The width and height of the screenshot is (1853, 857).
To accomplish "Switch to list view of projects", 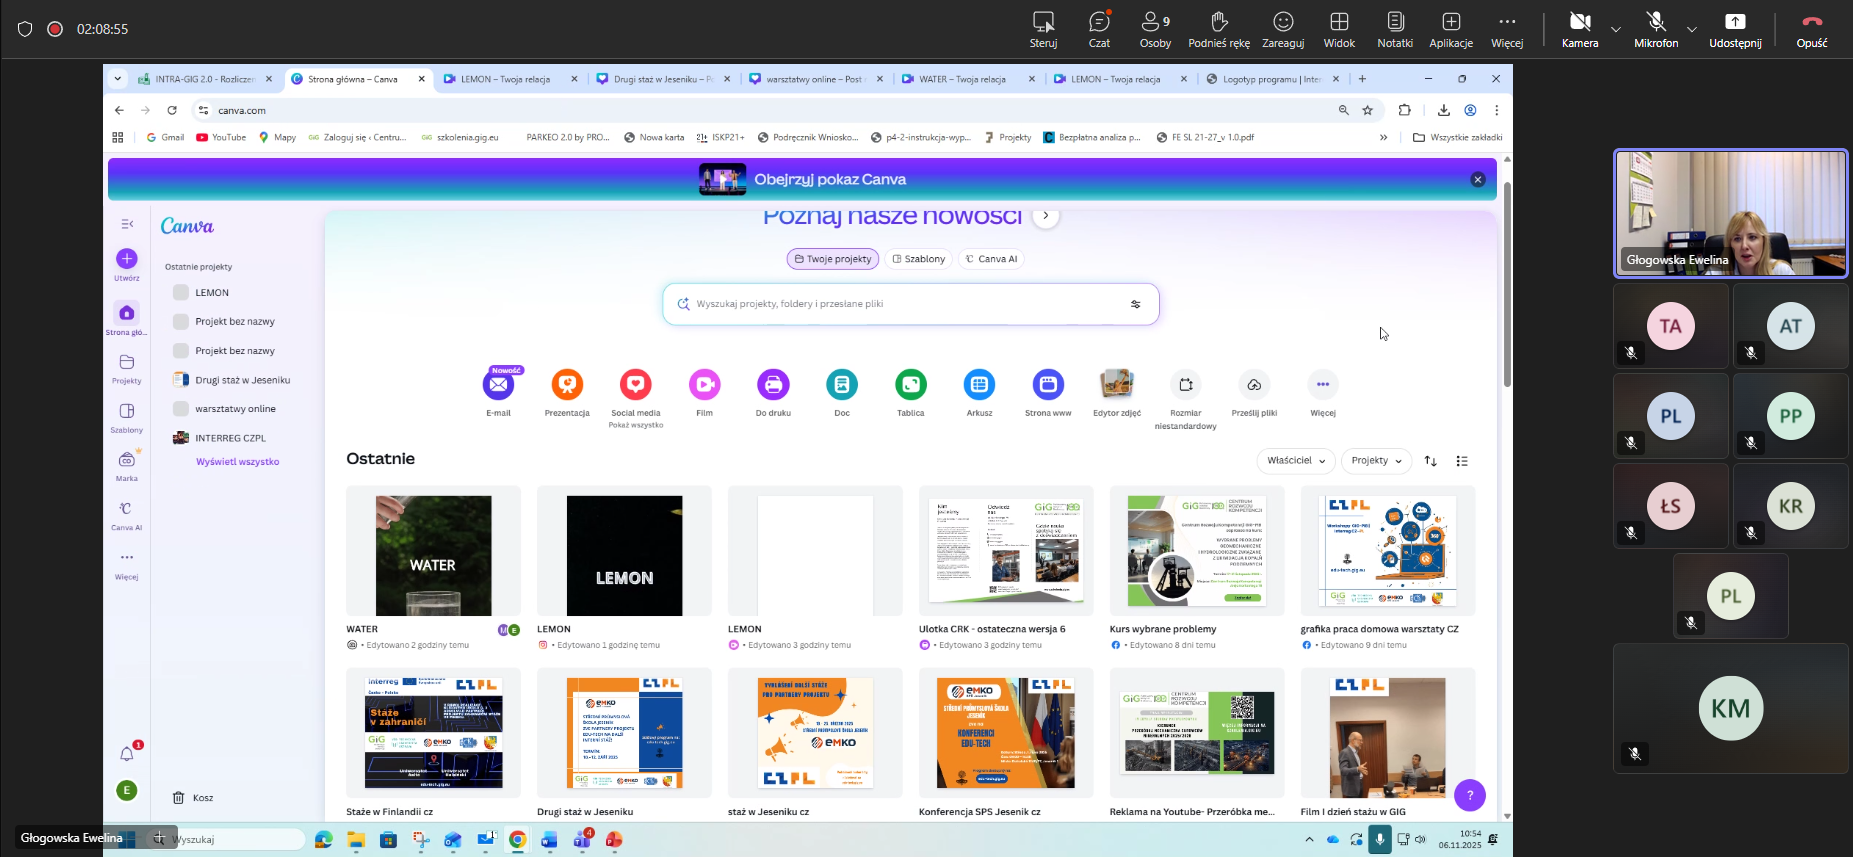I will (x=1462, y=461).
